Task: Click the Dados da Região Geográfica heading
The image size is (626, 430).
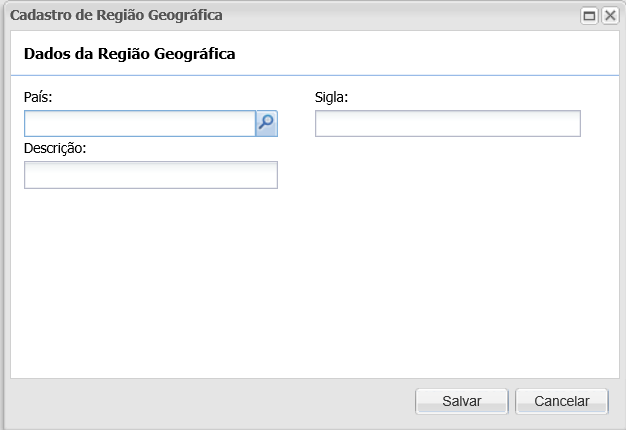Action: [x=129, y=54]
